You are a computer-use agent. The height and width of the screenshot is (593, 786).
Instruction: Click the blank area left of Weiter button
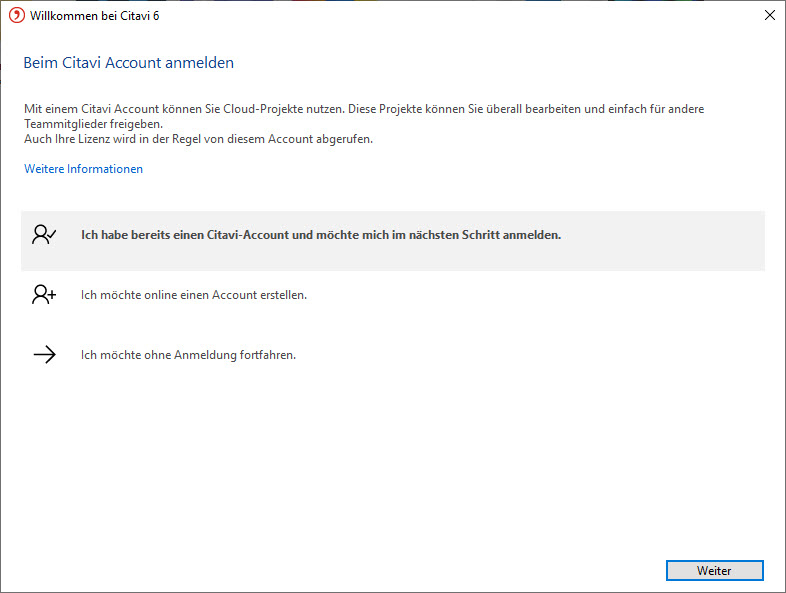point(400,570)
